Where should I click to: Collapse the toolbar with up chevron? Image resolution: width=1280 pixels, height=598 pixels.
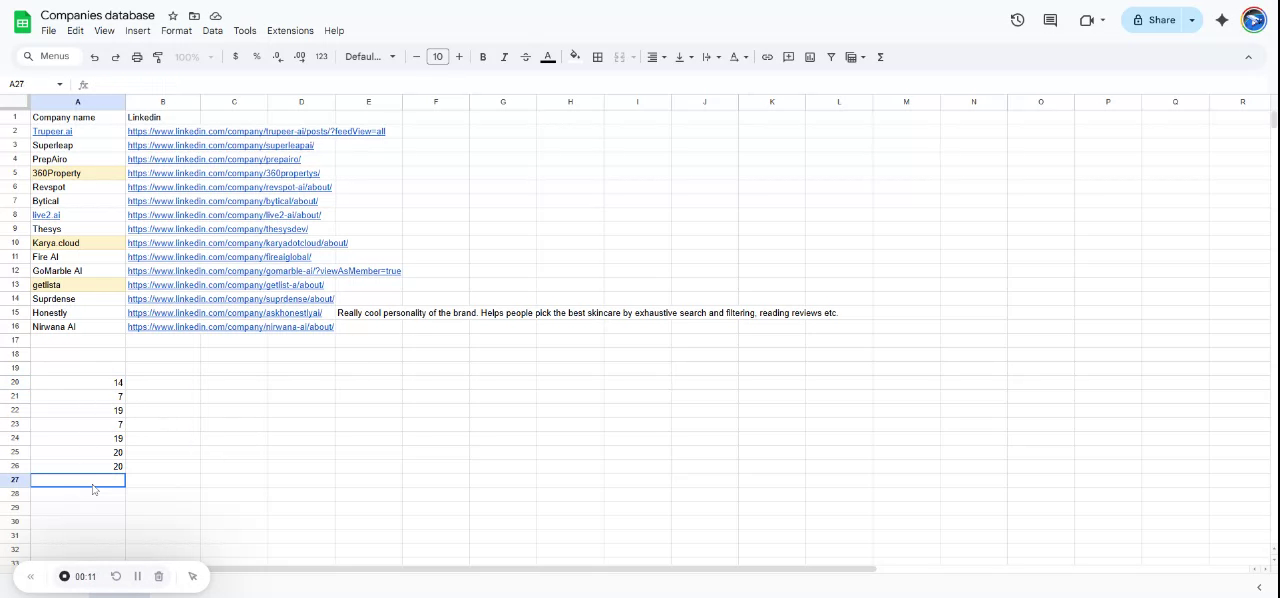coord(1248,57)
